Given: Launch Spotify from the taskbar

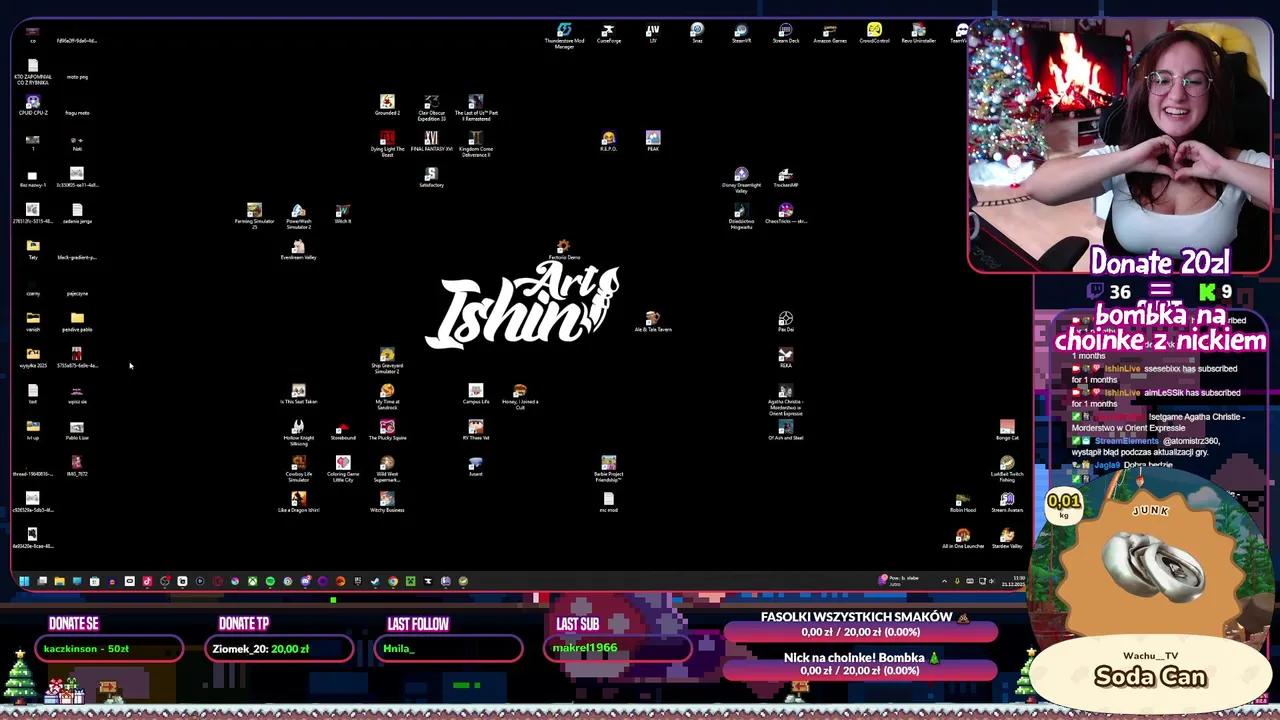Looking at the screenshot, I should click(x=268, y=581).
